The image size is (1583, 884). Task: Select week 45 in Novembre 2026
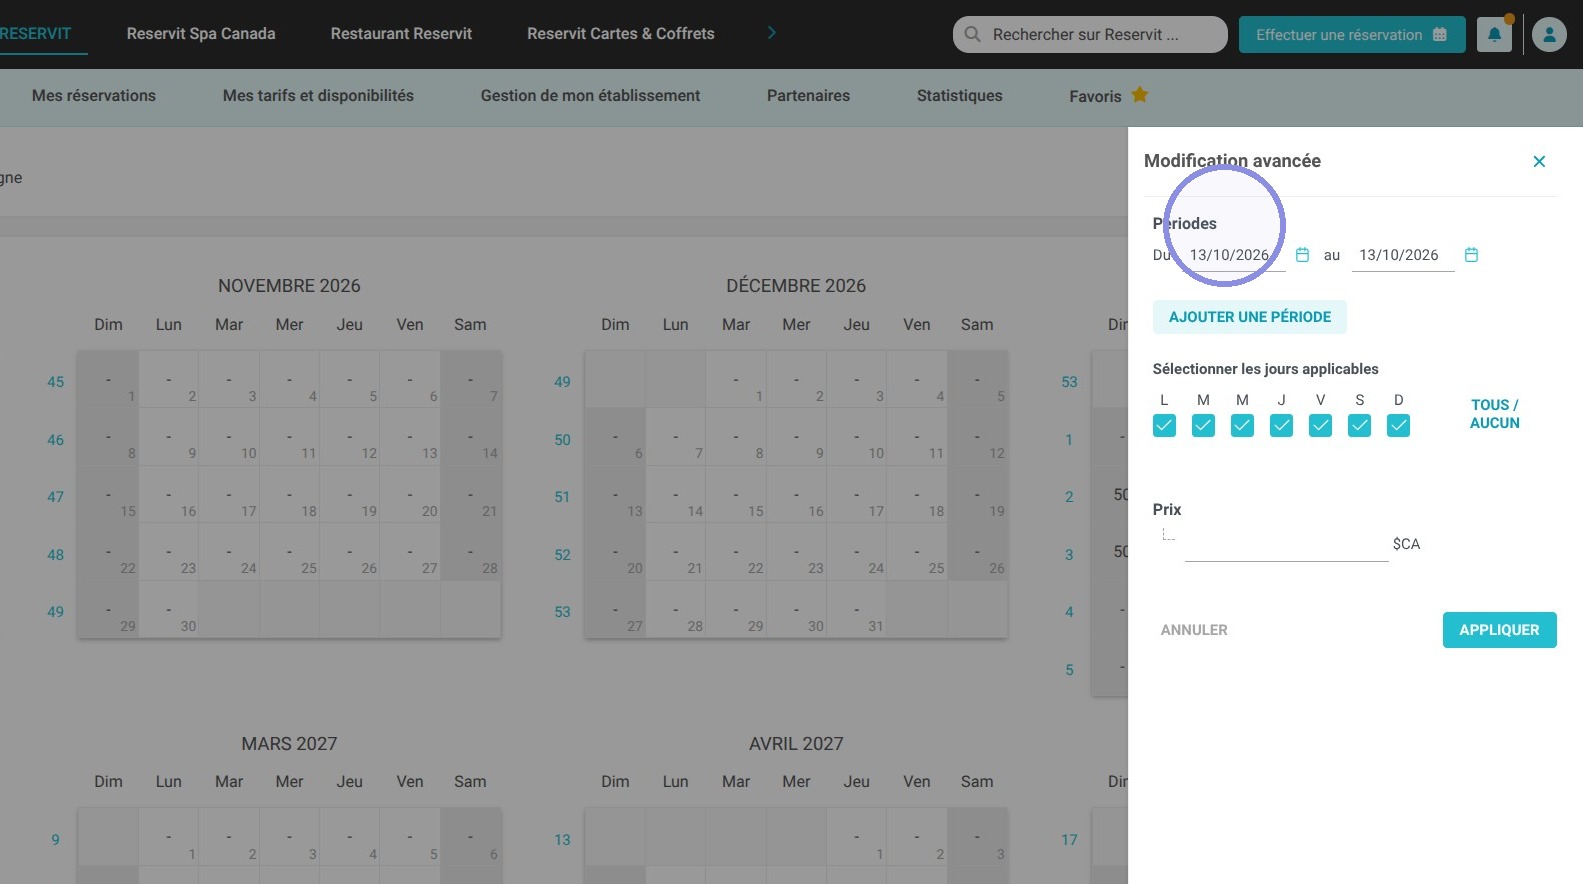click(55, 382)
